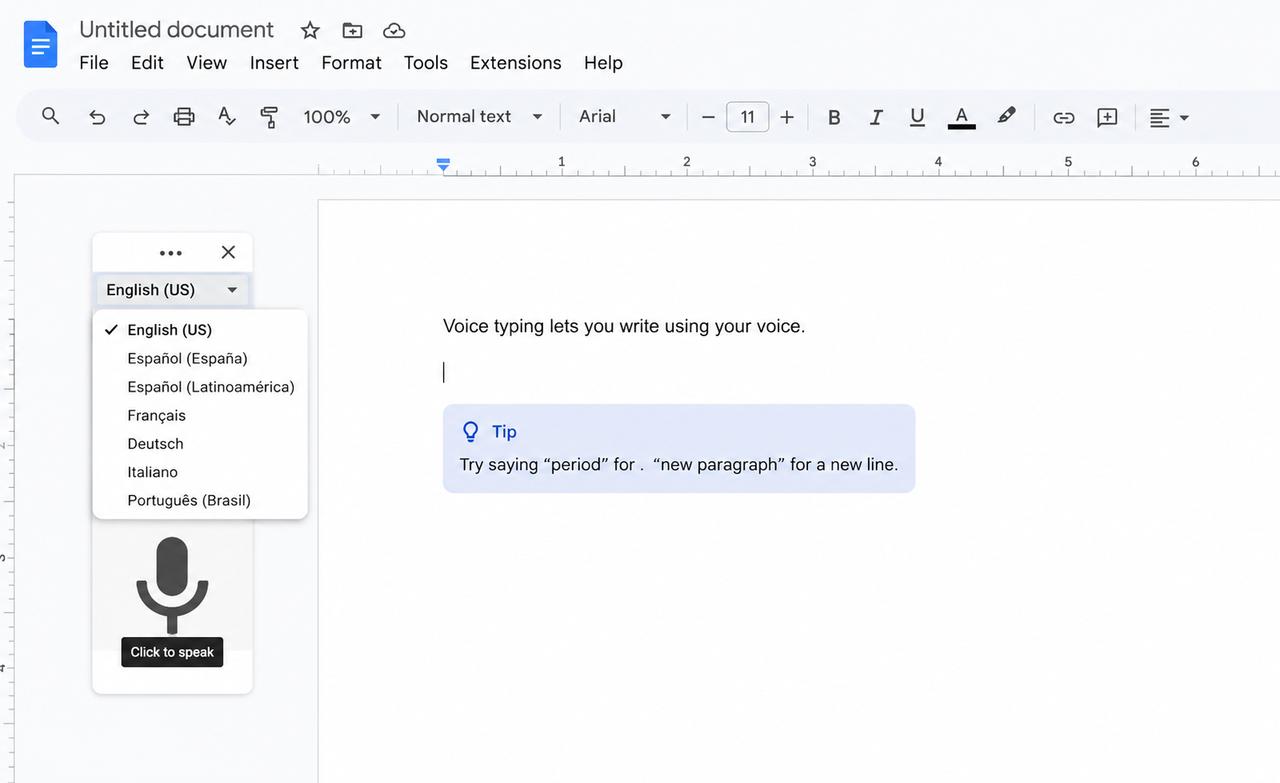Collapse the English (US) language dropdown
The height and width of the screenshot is (783, 1280).
click(x=172, y=290)
